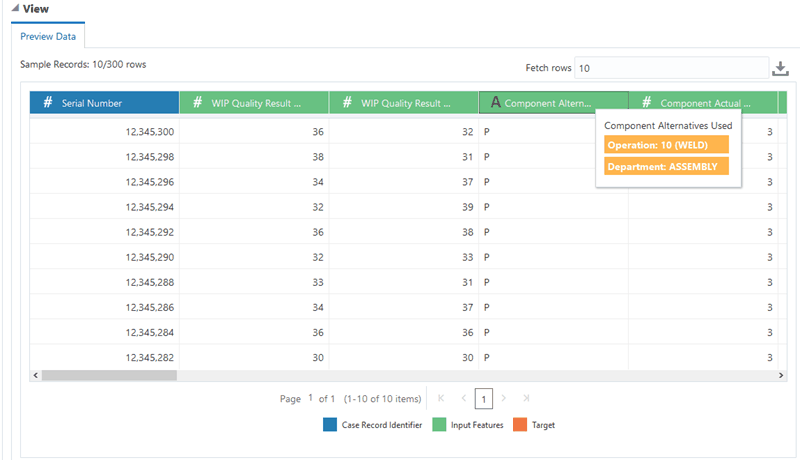Image resolution: width=800 pixels, height=460 pixels.
Task: Click the Component Alternatives Used tooltip title
Action: coord(668,125)
